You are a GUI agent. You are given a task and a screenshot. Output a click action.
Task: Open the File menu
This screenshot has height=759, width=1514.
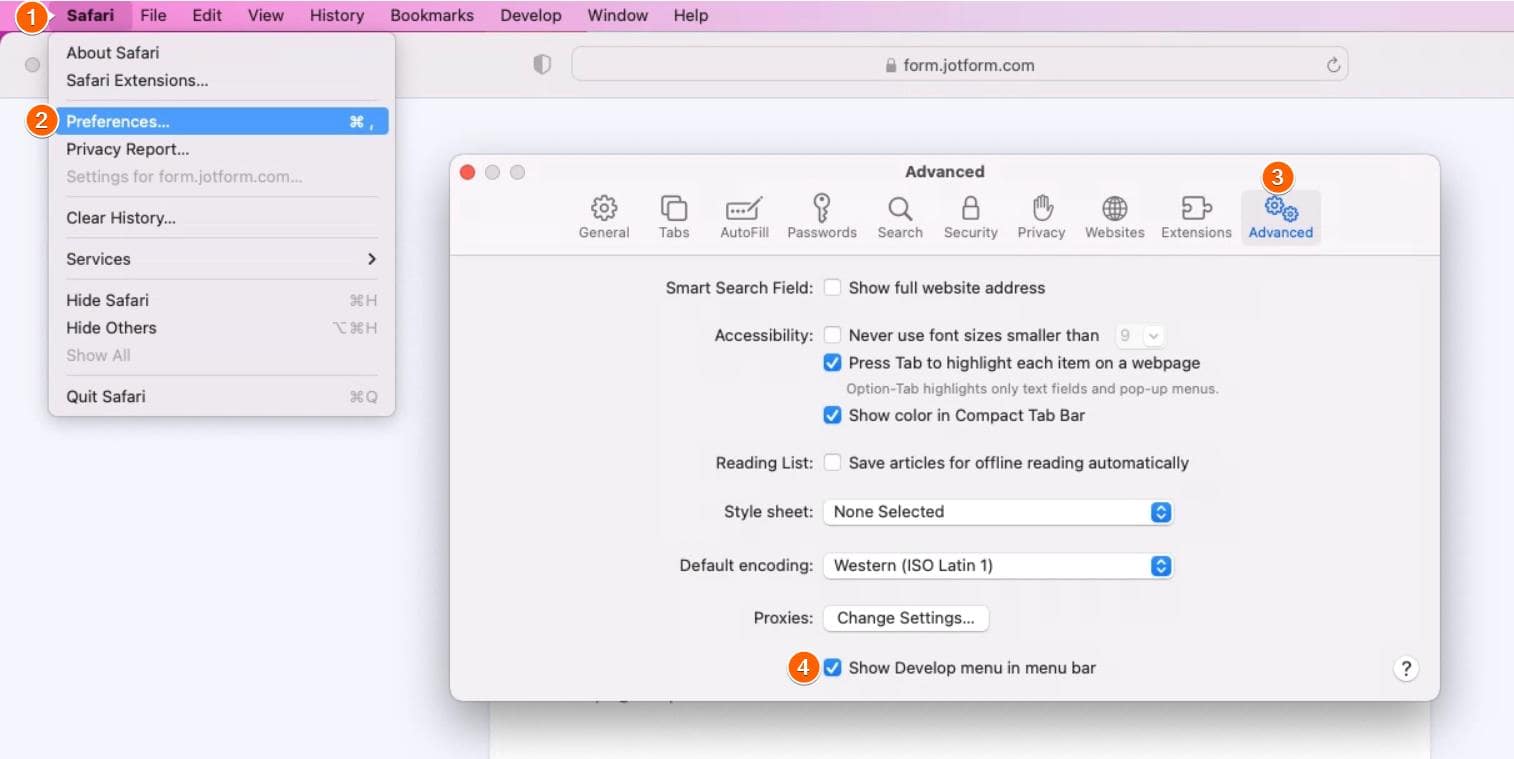point(153,15)
